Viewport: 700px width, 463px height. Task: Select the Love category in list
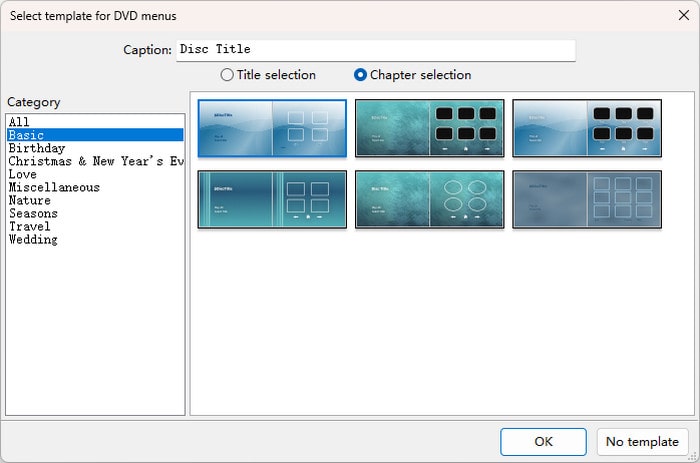coord(23,174)
